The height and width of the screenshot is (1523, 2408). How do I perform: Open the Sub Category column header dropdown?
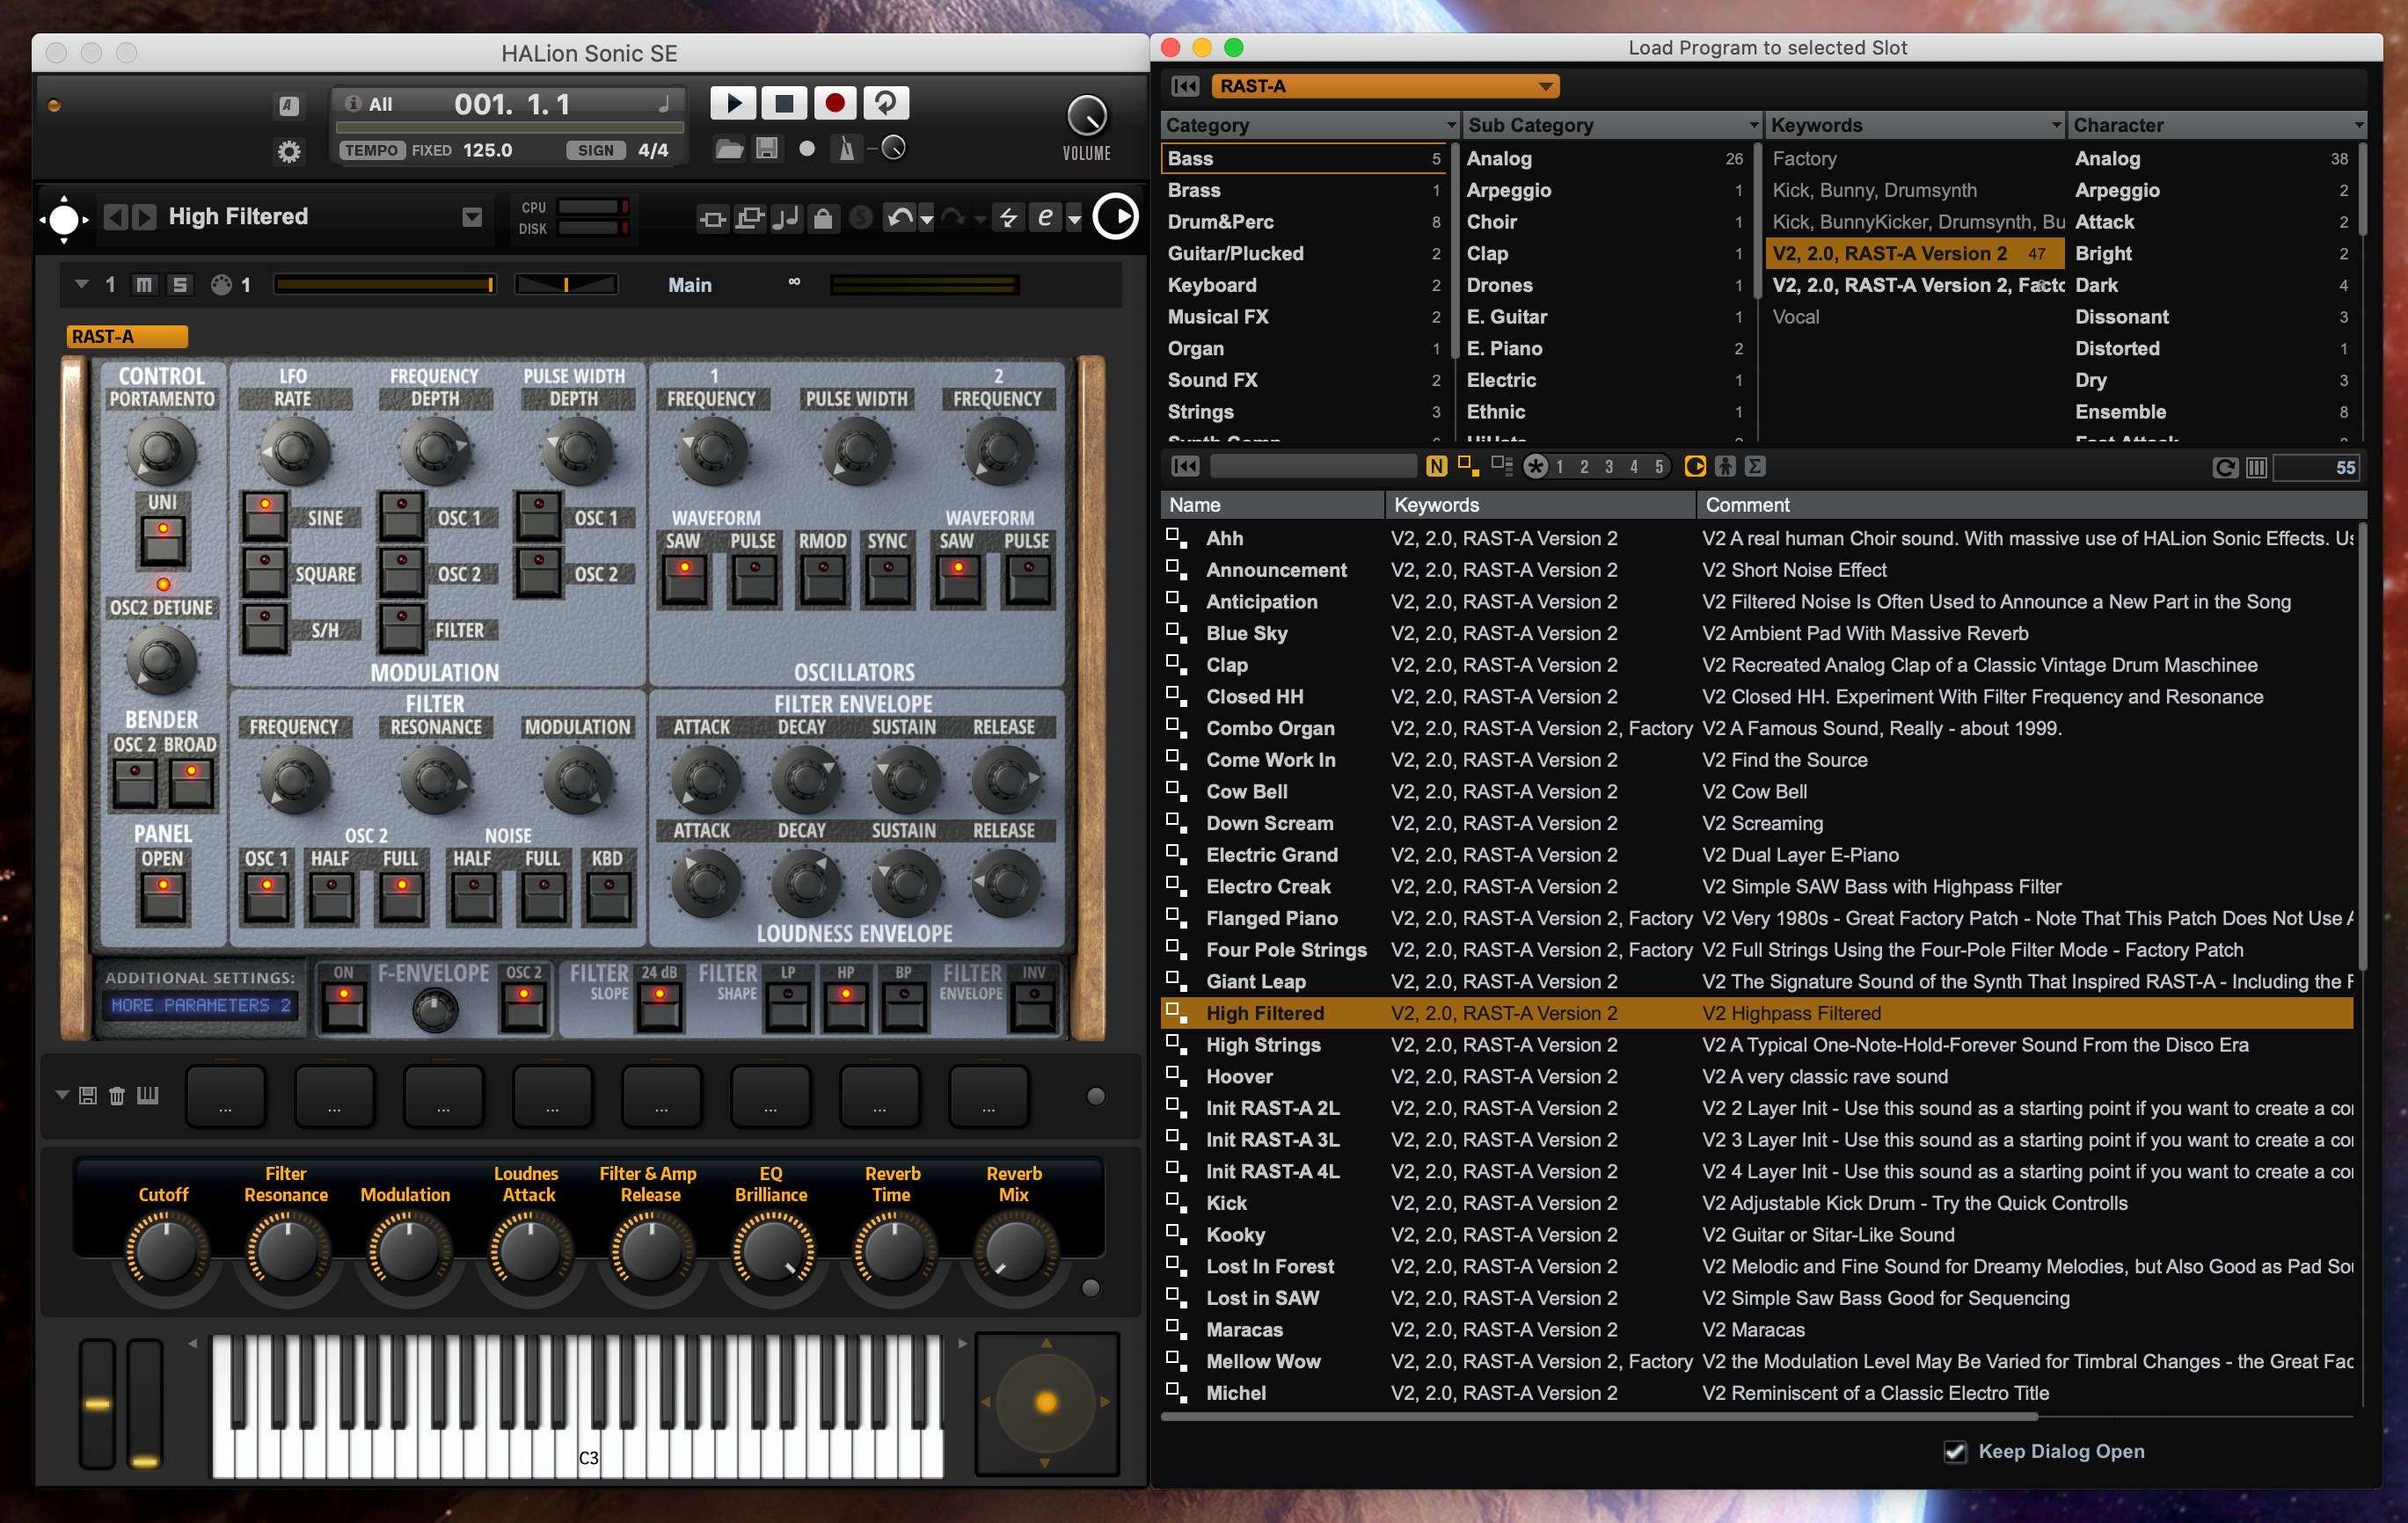coord(1753,125)
